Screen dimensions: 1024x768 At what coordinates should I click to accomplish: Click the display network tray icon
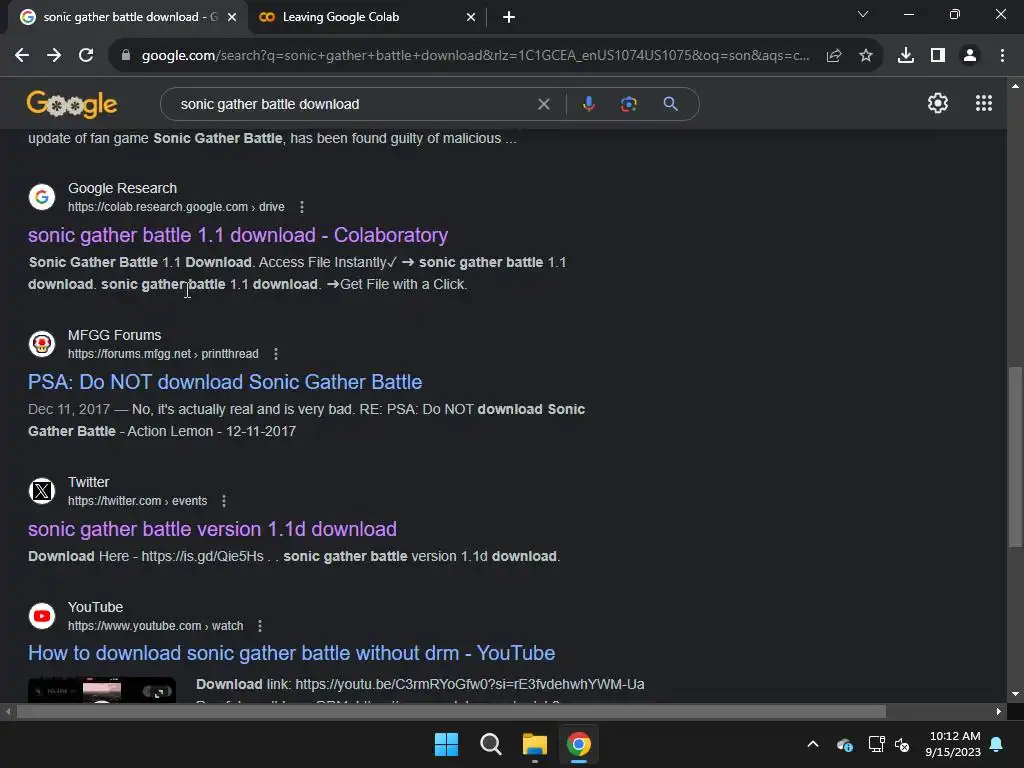click(876, 744)
